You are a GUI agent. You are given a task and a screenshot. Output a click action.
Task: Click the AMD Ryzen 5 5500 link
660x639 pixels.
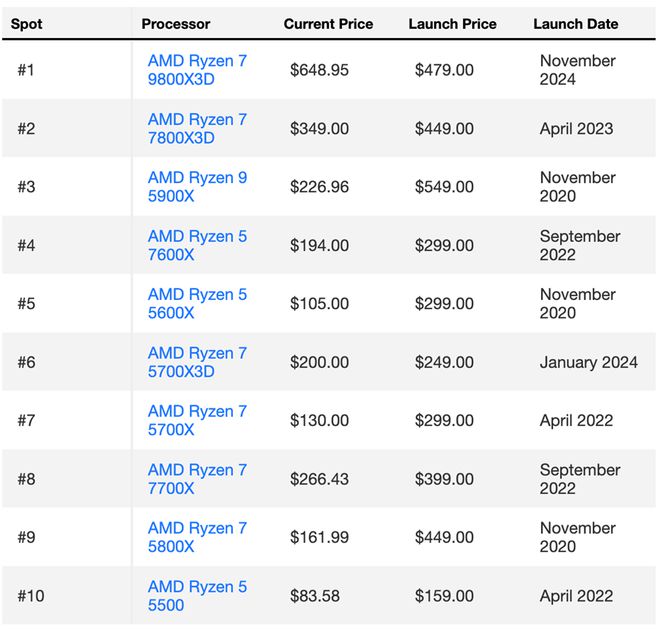pos(197,596)
